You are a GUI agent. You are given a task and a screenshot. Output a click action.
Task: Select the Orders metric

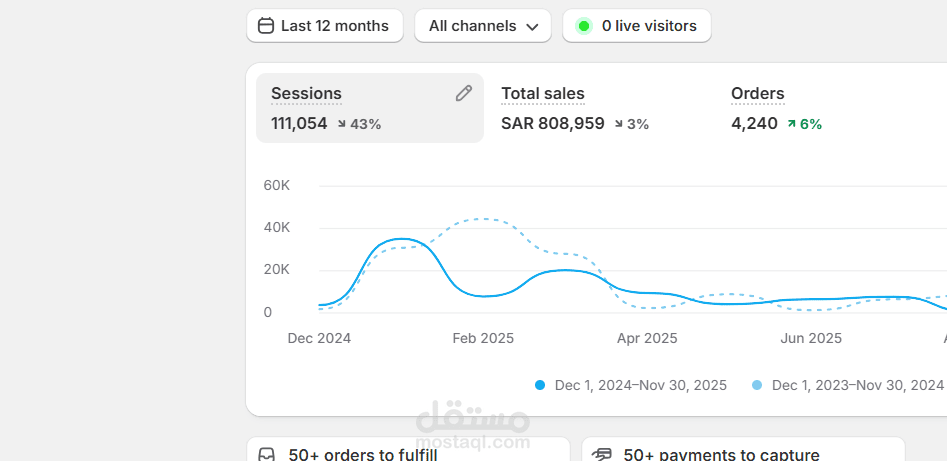[757, 94]
